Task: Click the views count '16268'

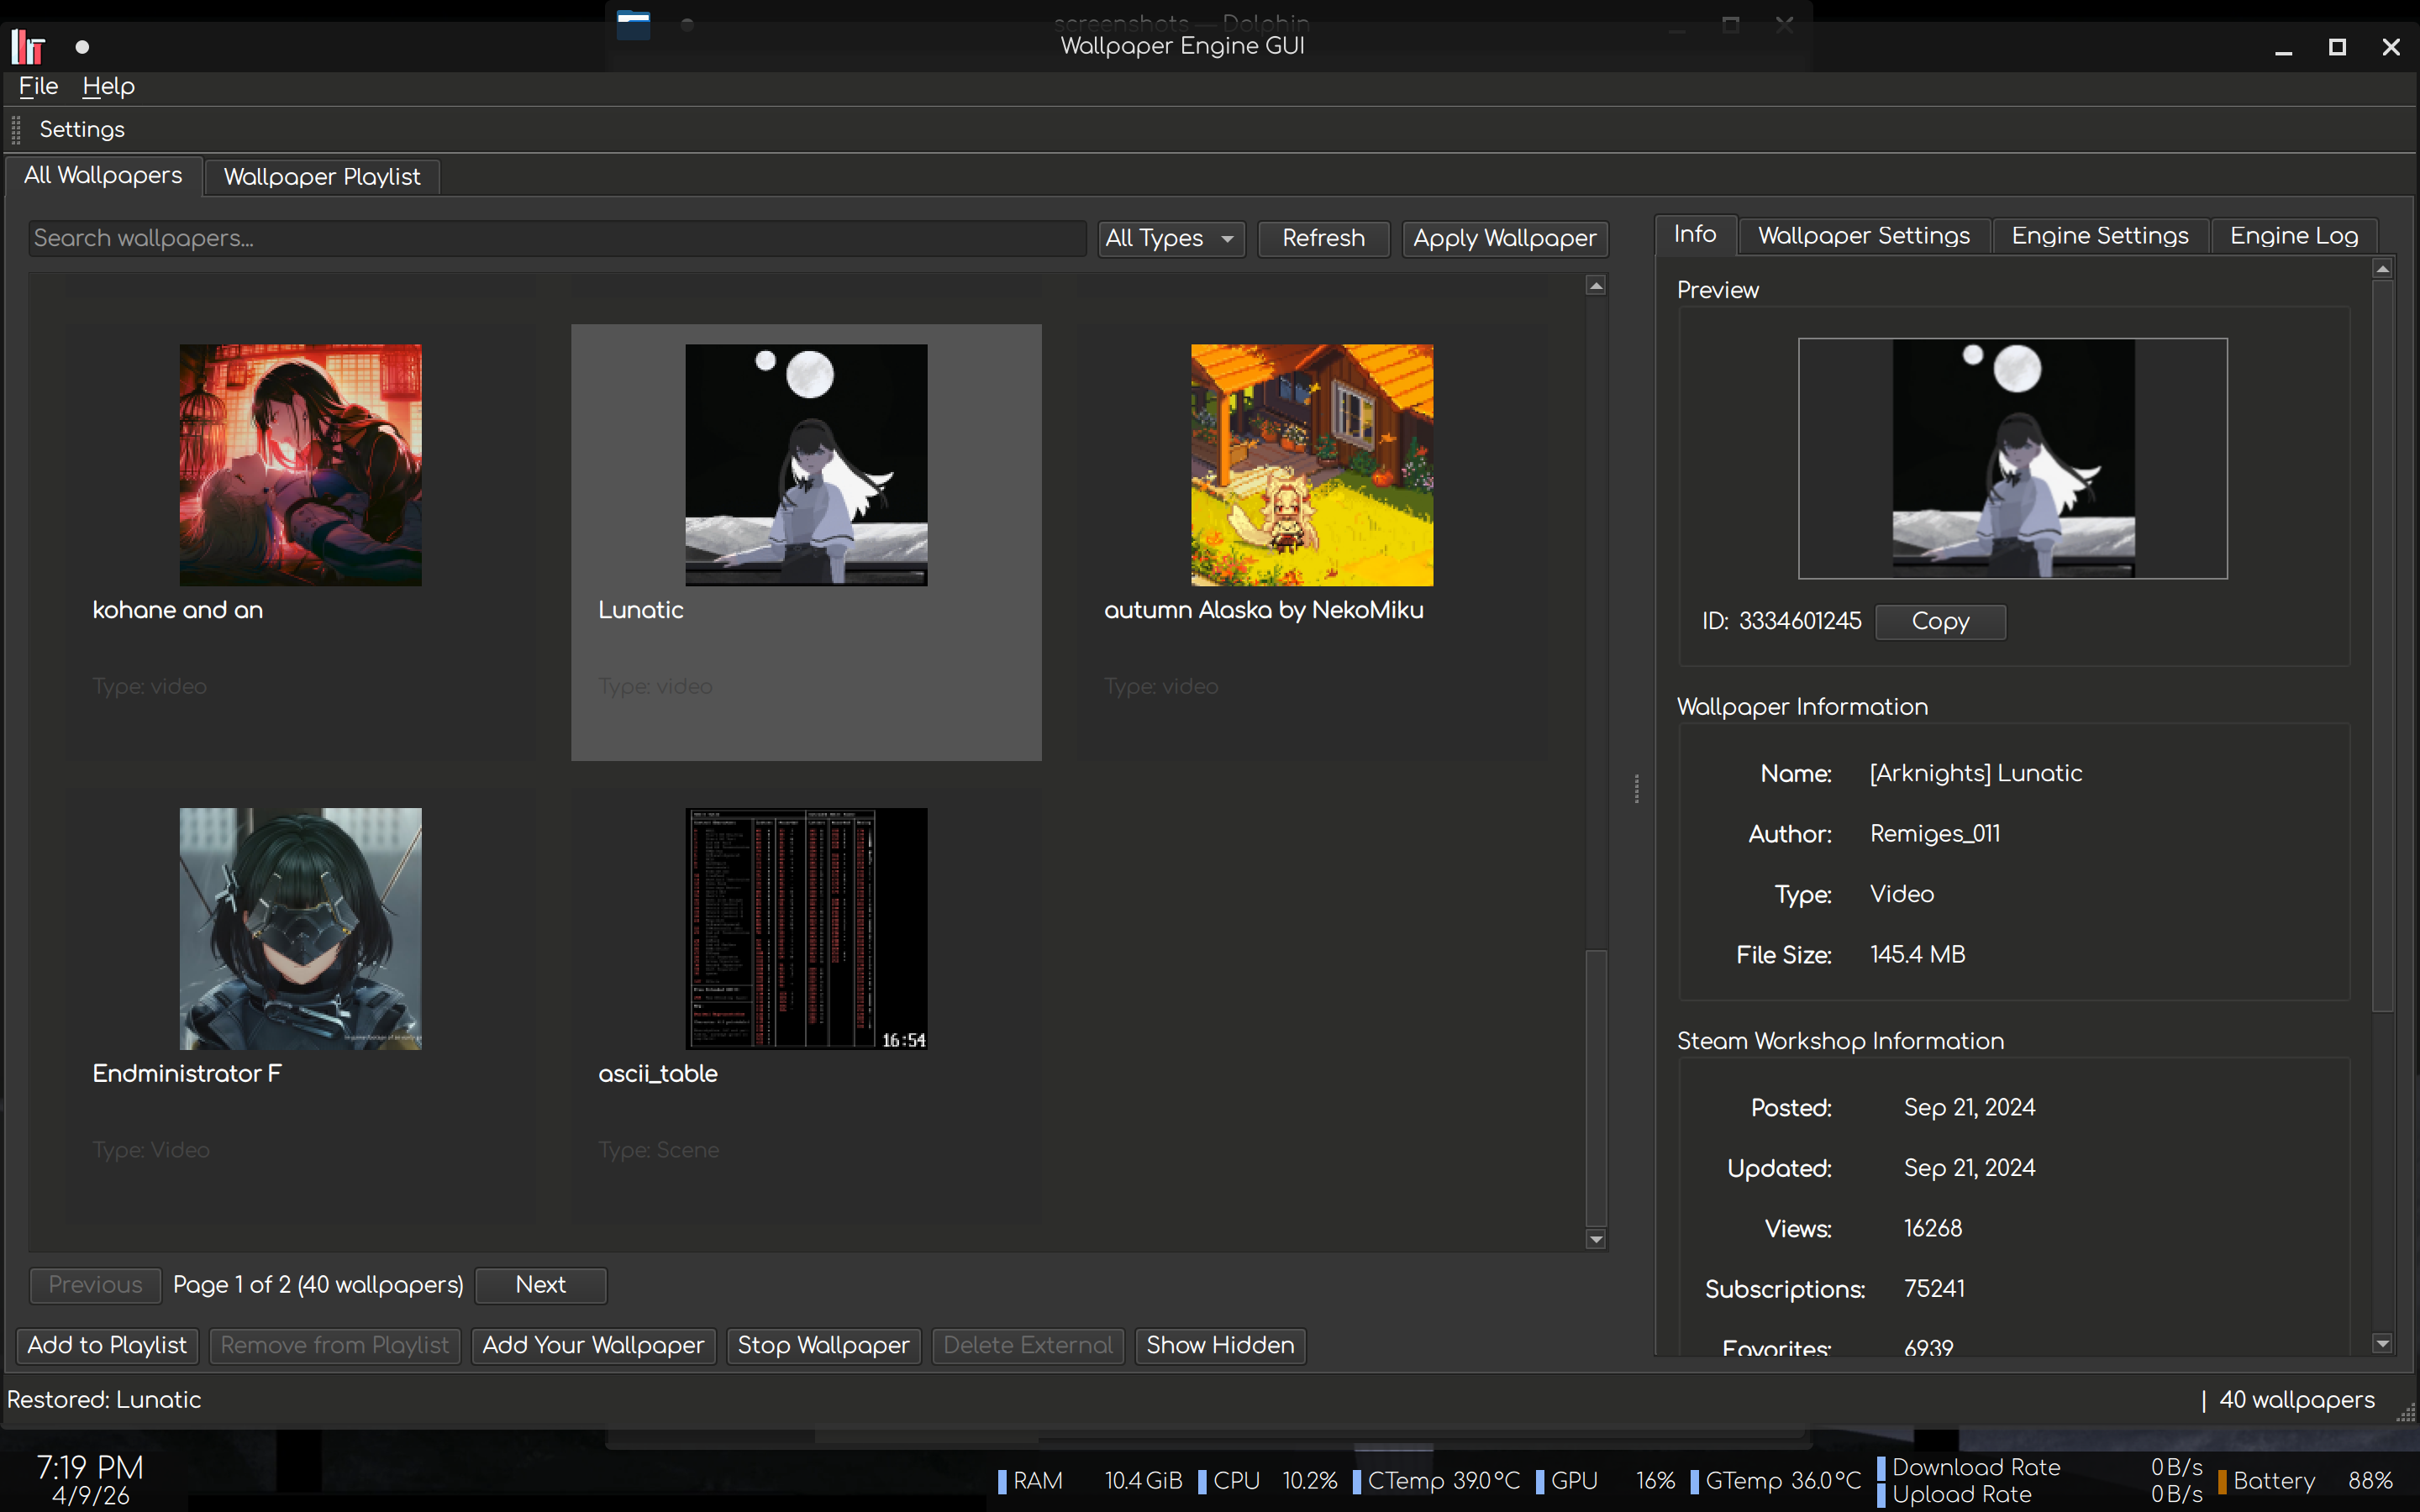Action: pyautogui.click(x=1933, y=1228)
